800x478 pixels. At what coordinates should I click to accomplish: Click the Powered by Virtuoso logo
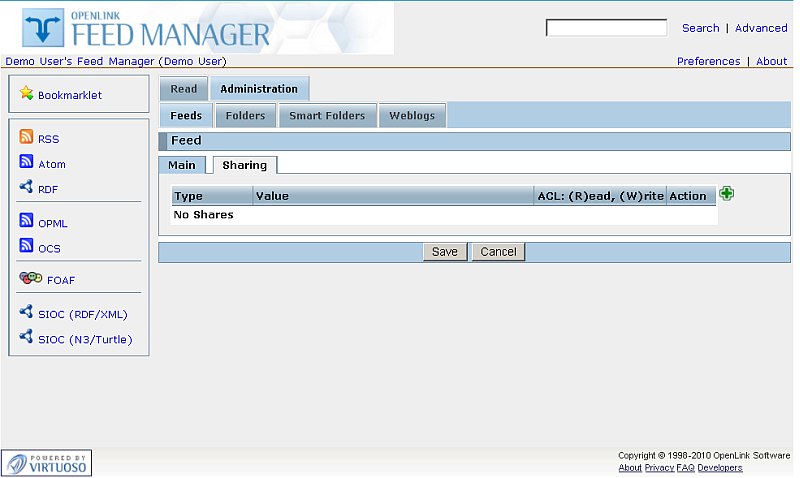tap(47, 463)
